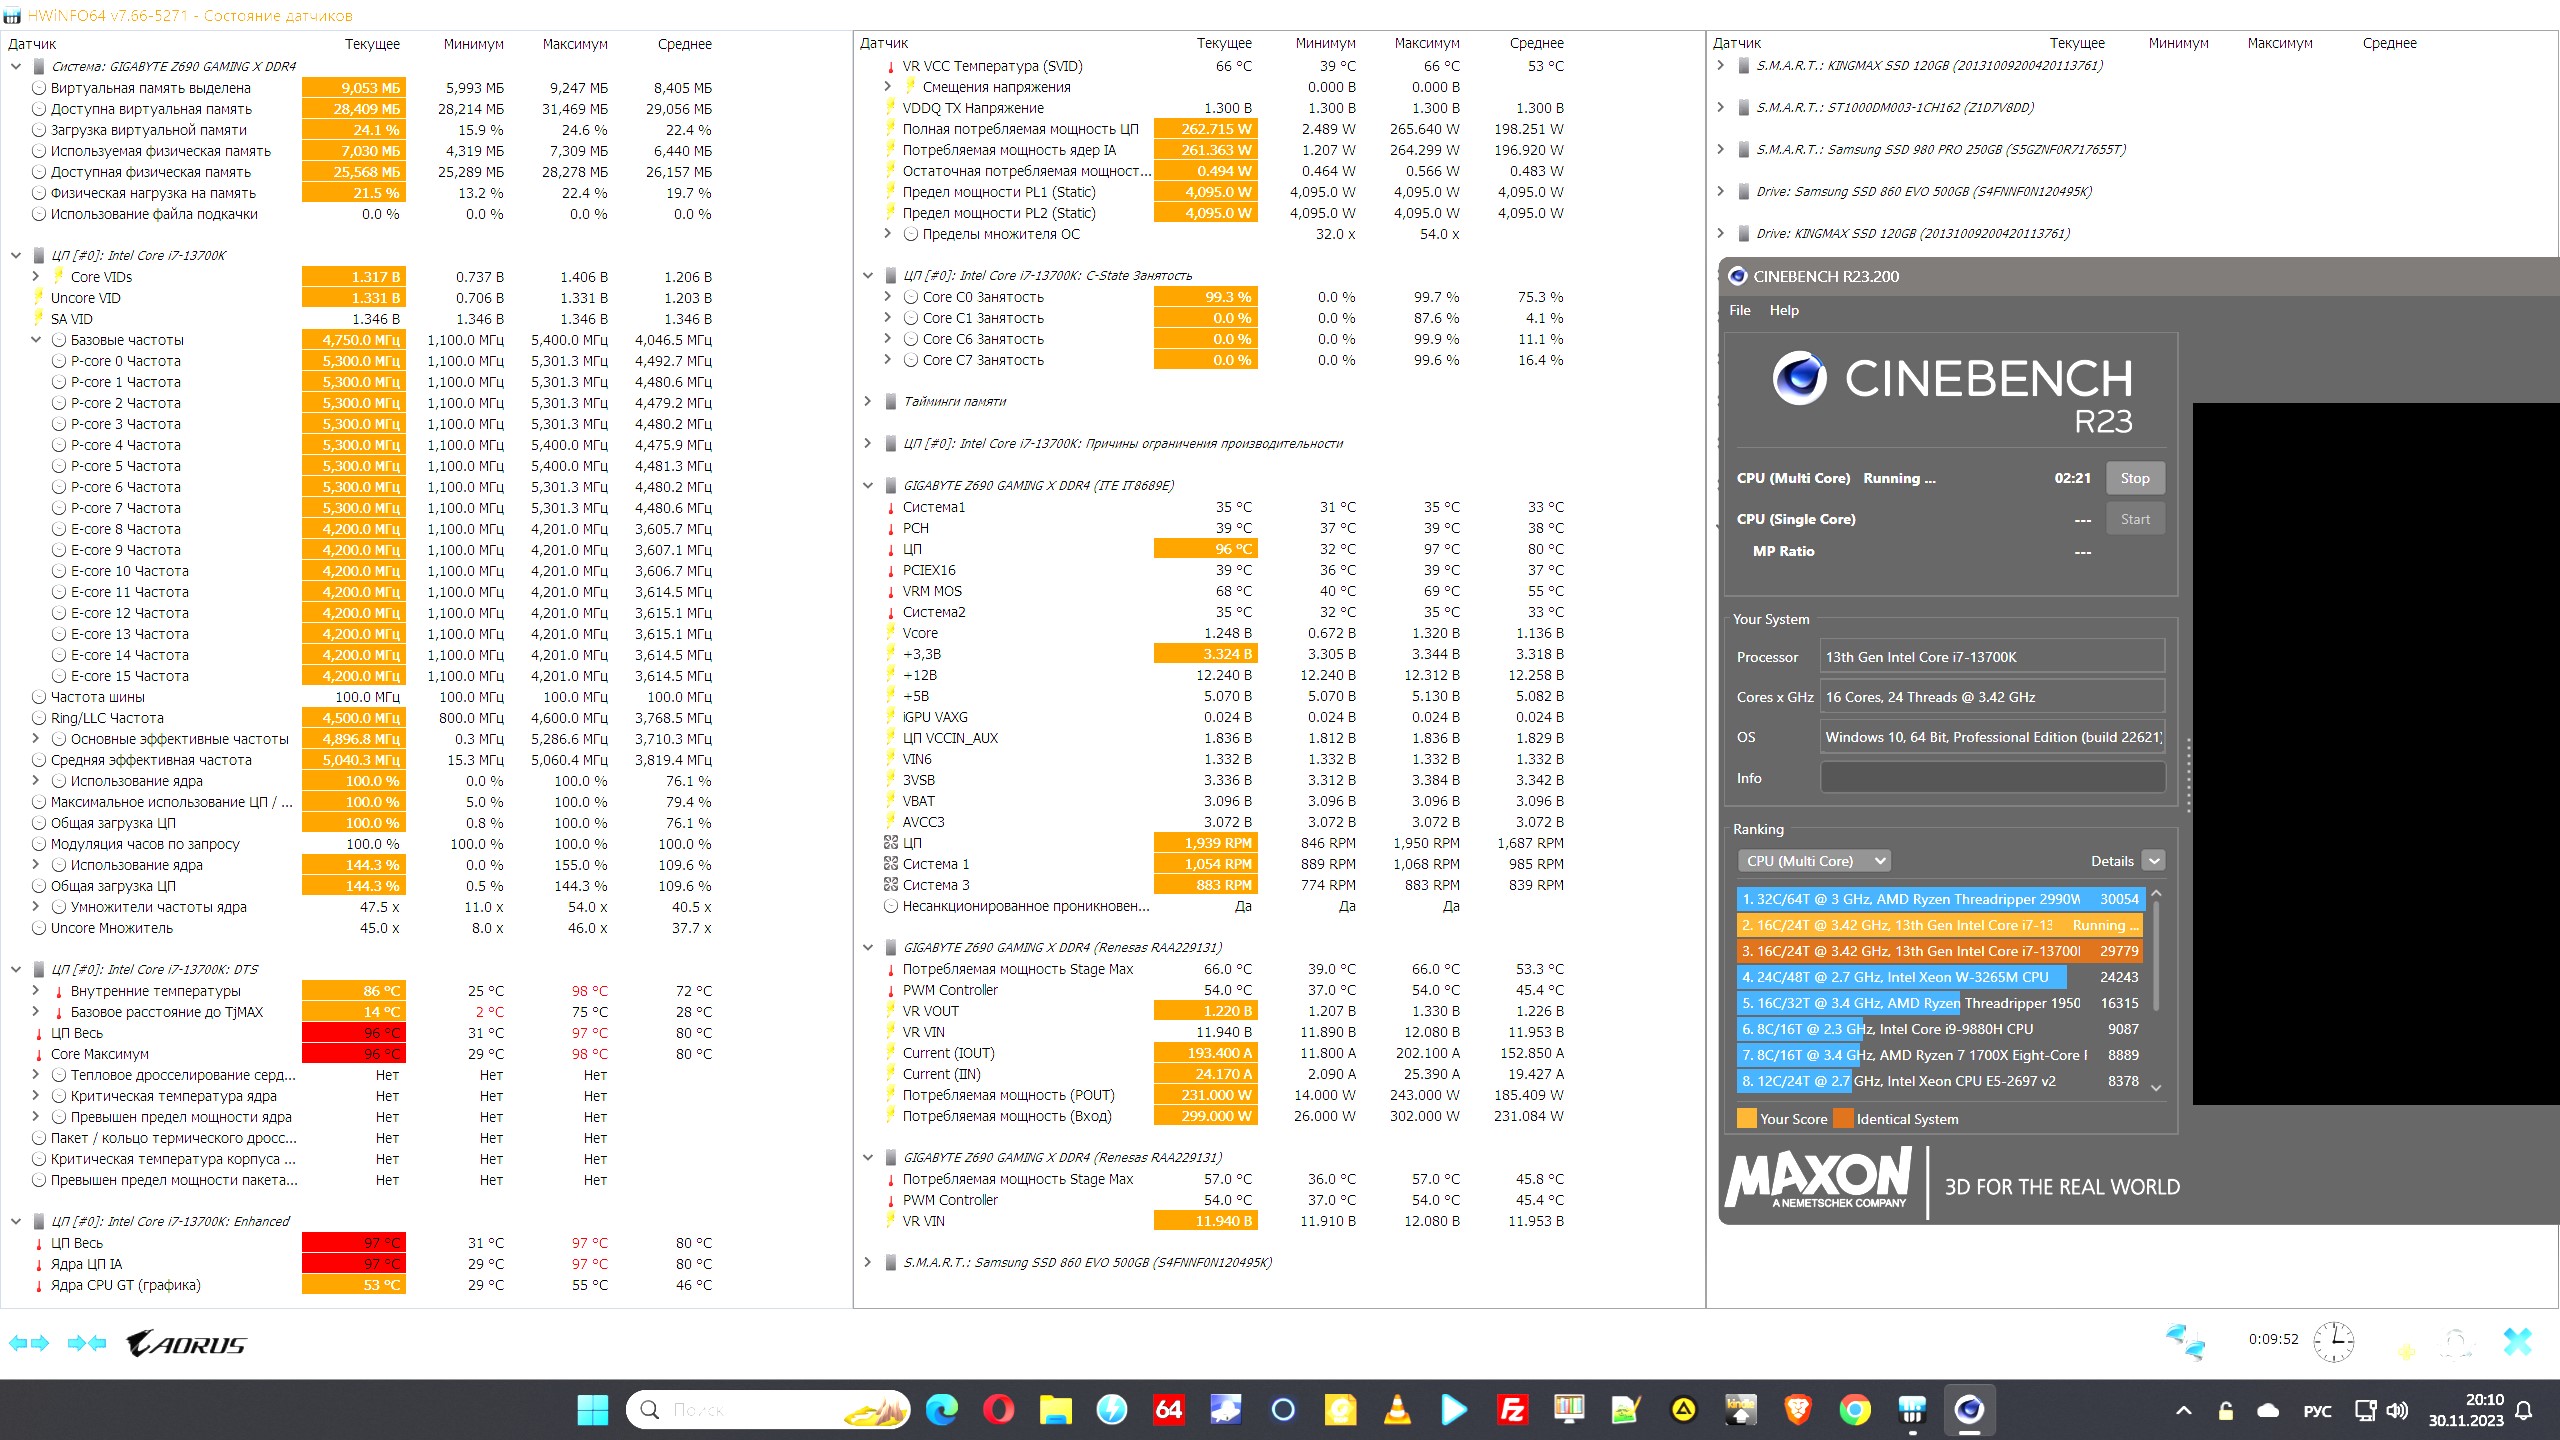The width and height of the screenshot is (2560, 1440).
Task: Open VLC from the taskbar
Action: [1397, 1410]
